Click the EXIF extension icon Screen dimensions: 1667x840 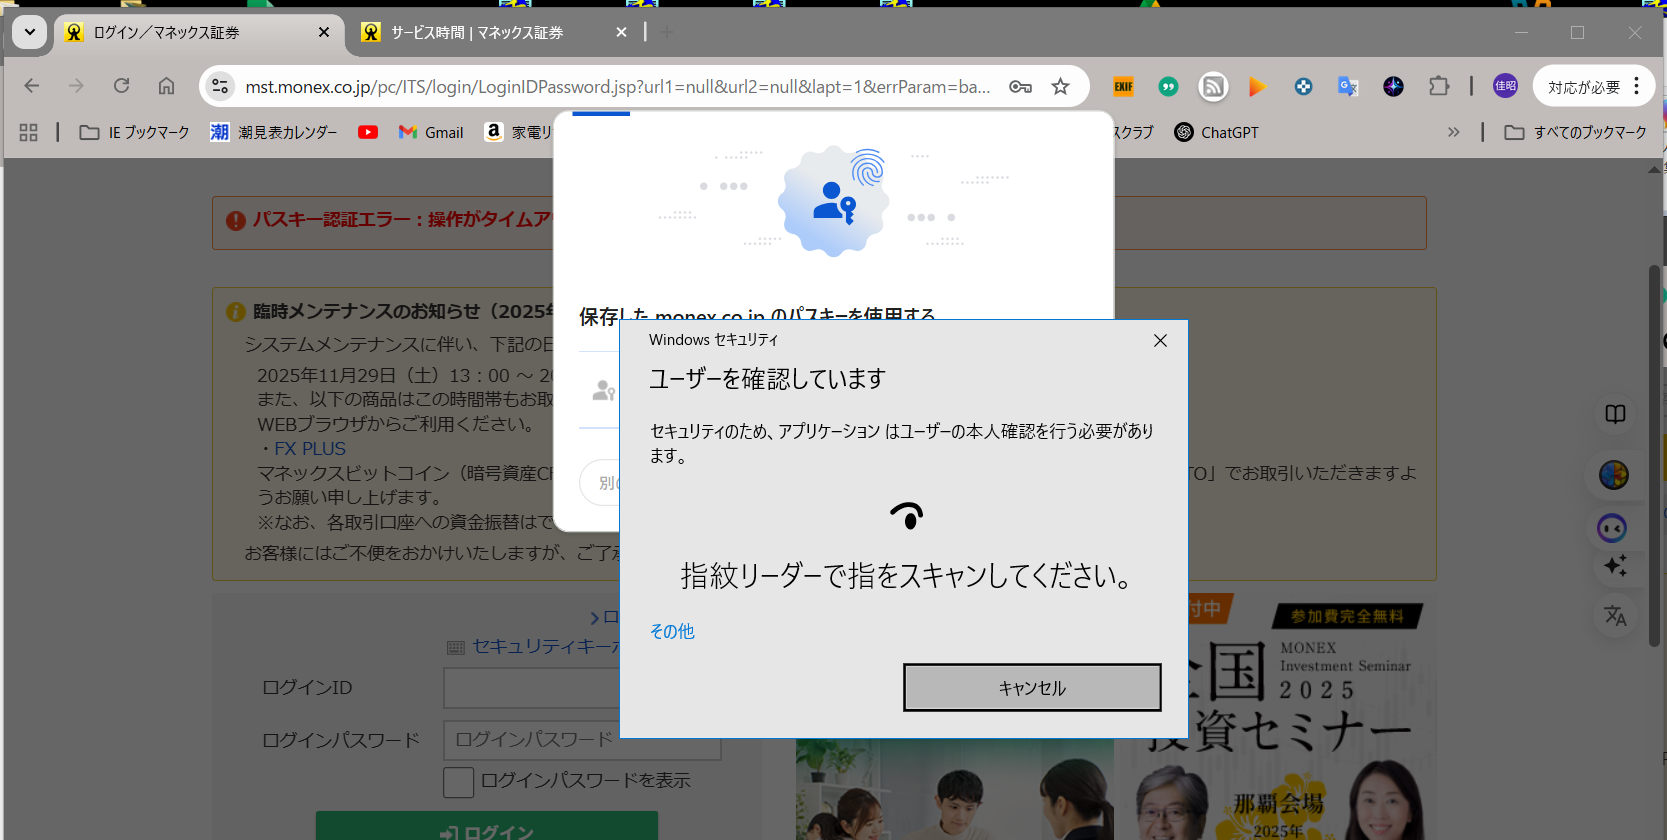[1123, 87]
